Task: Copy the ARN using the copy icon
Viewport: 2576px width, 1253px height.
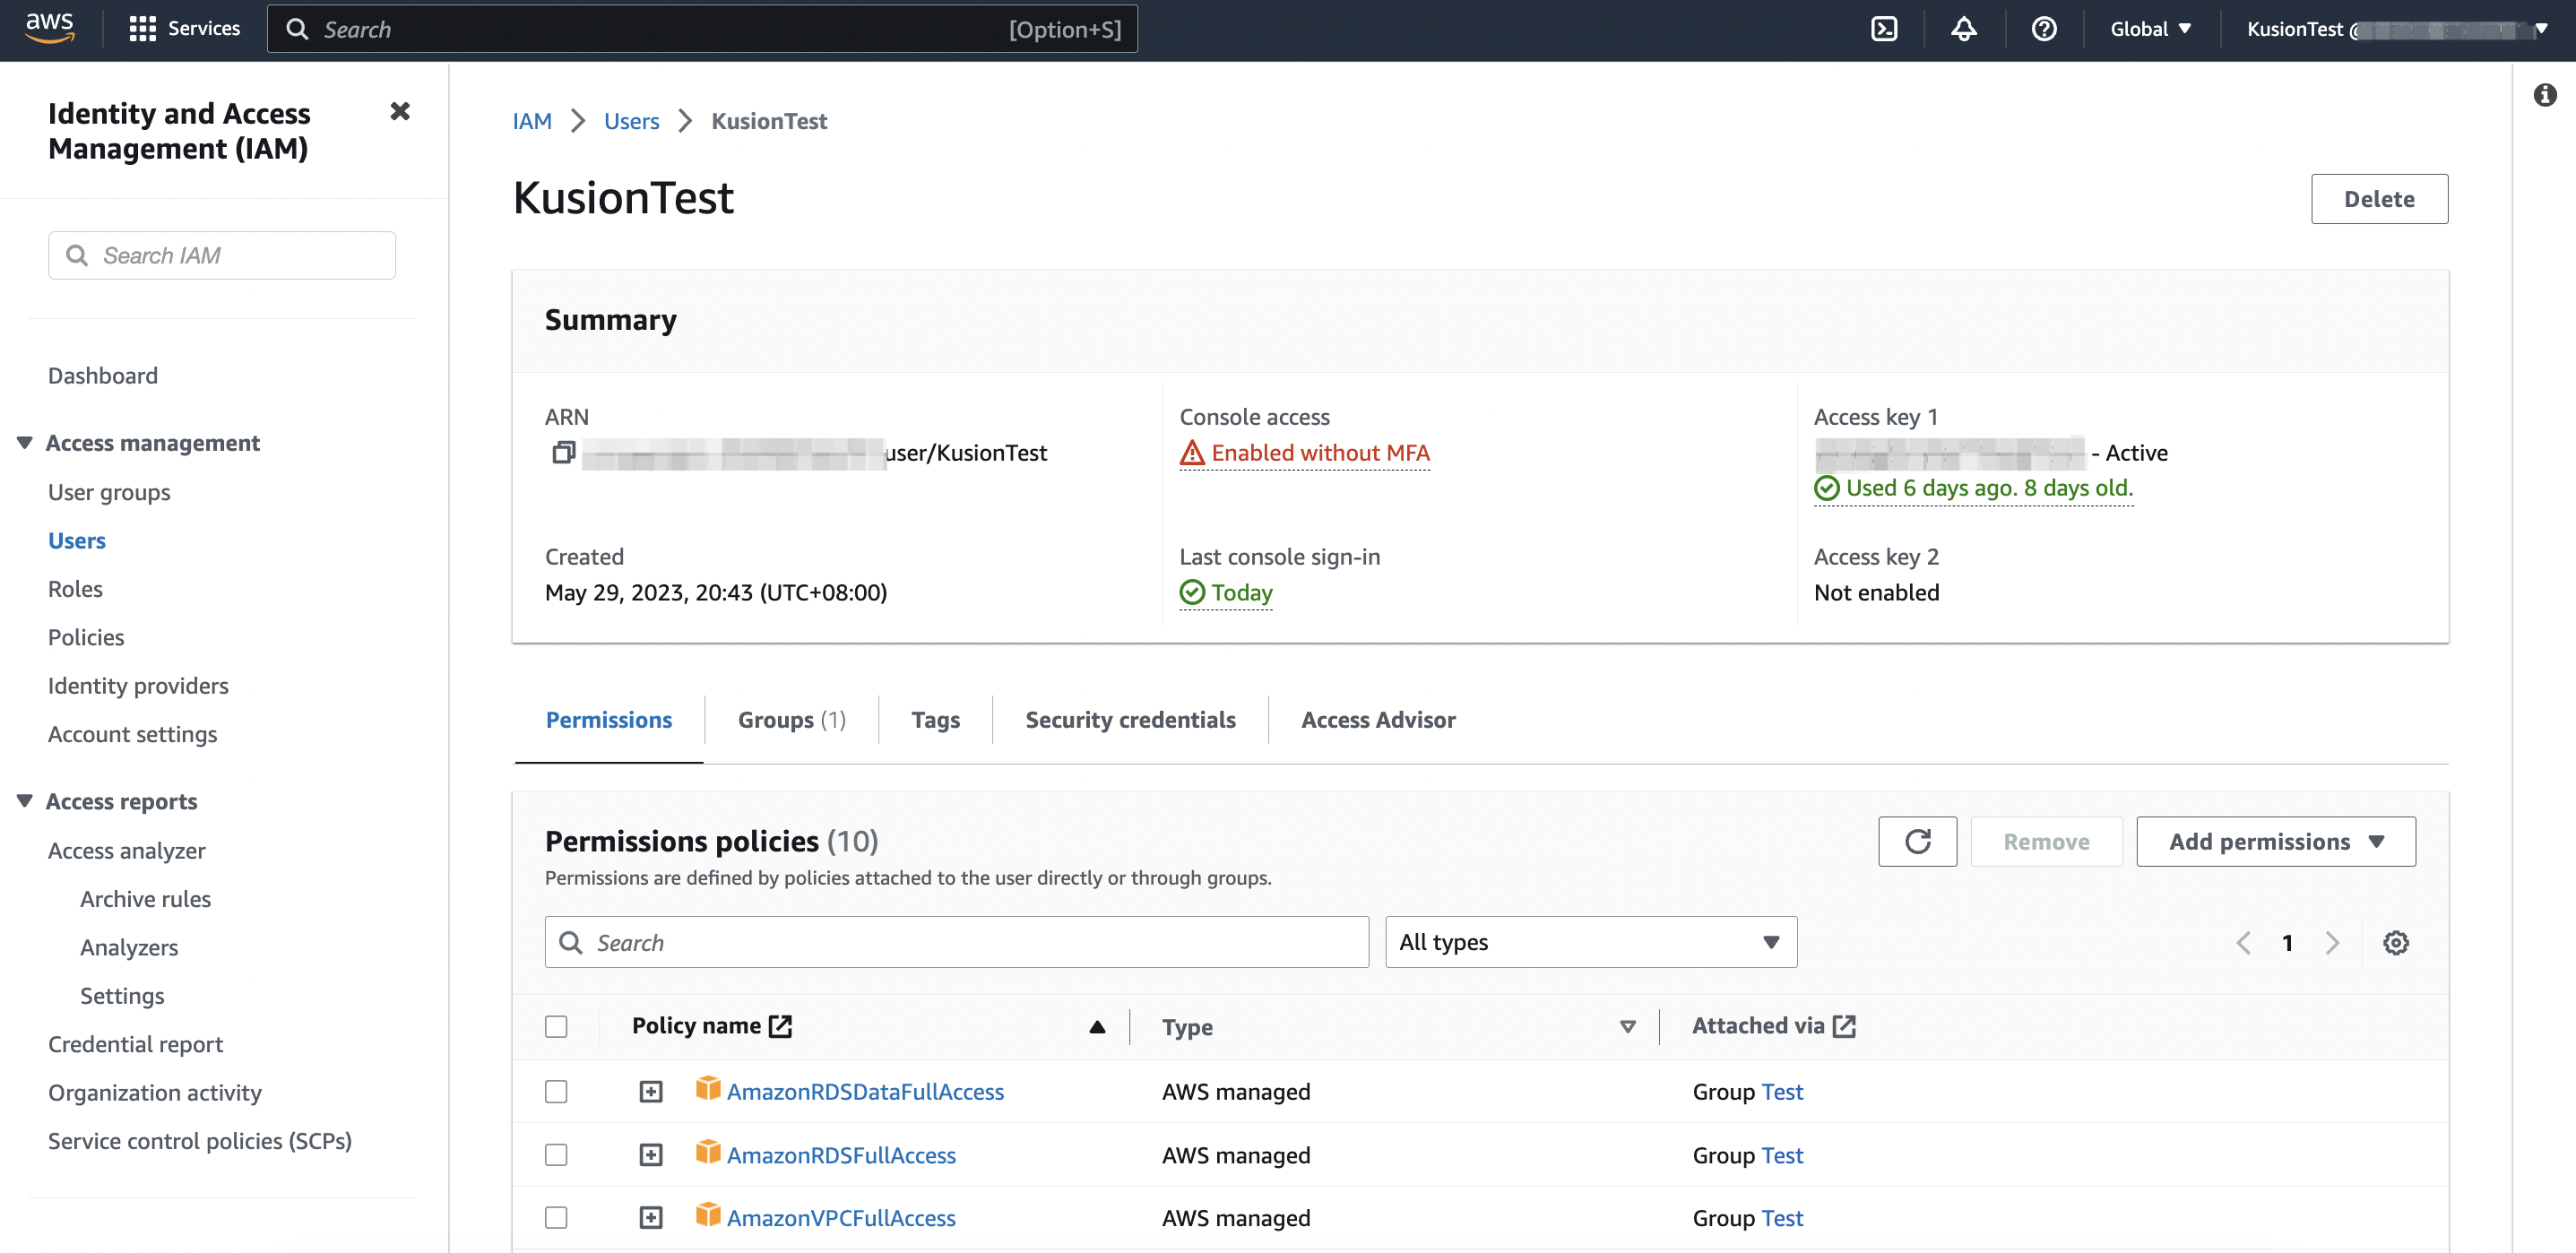Action: pos(563,452)
